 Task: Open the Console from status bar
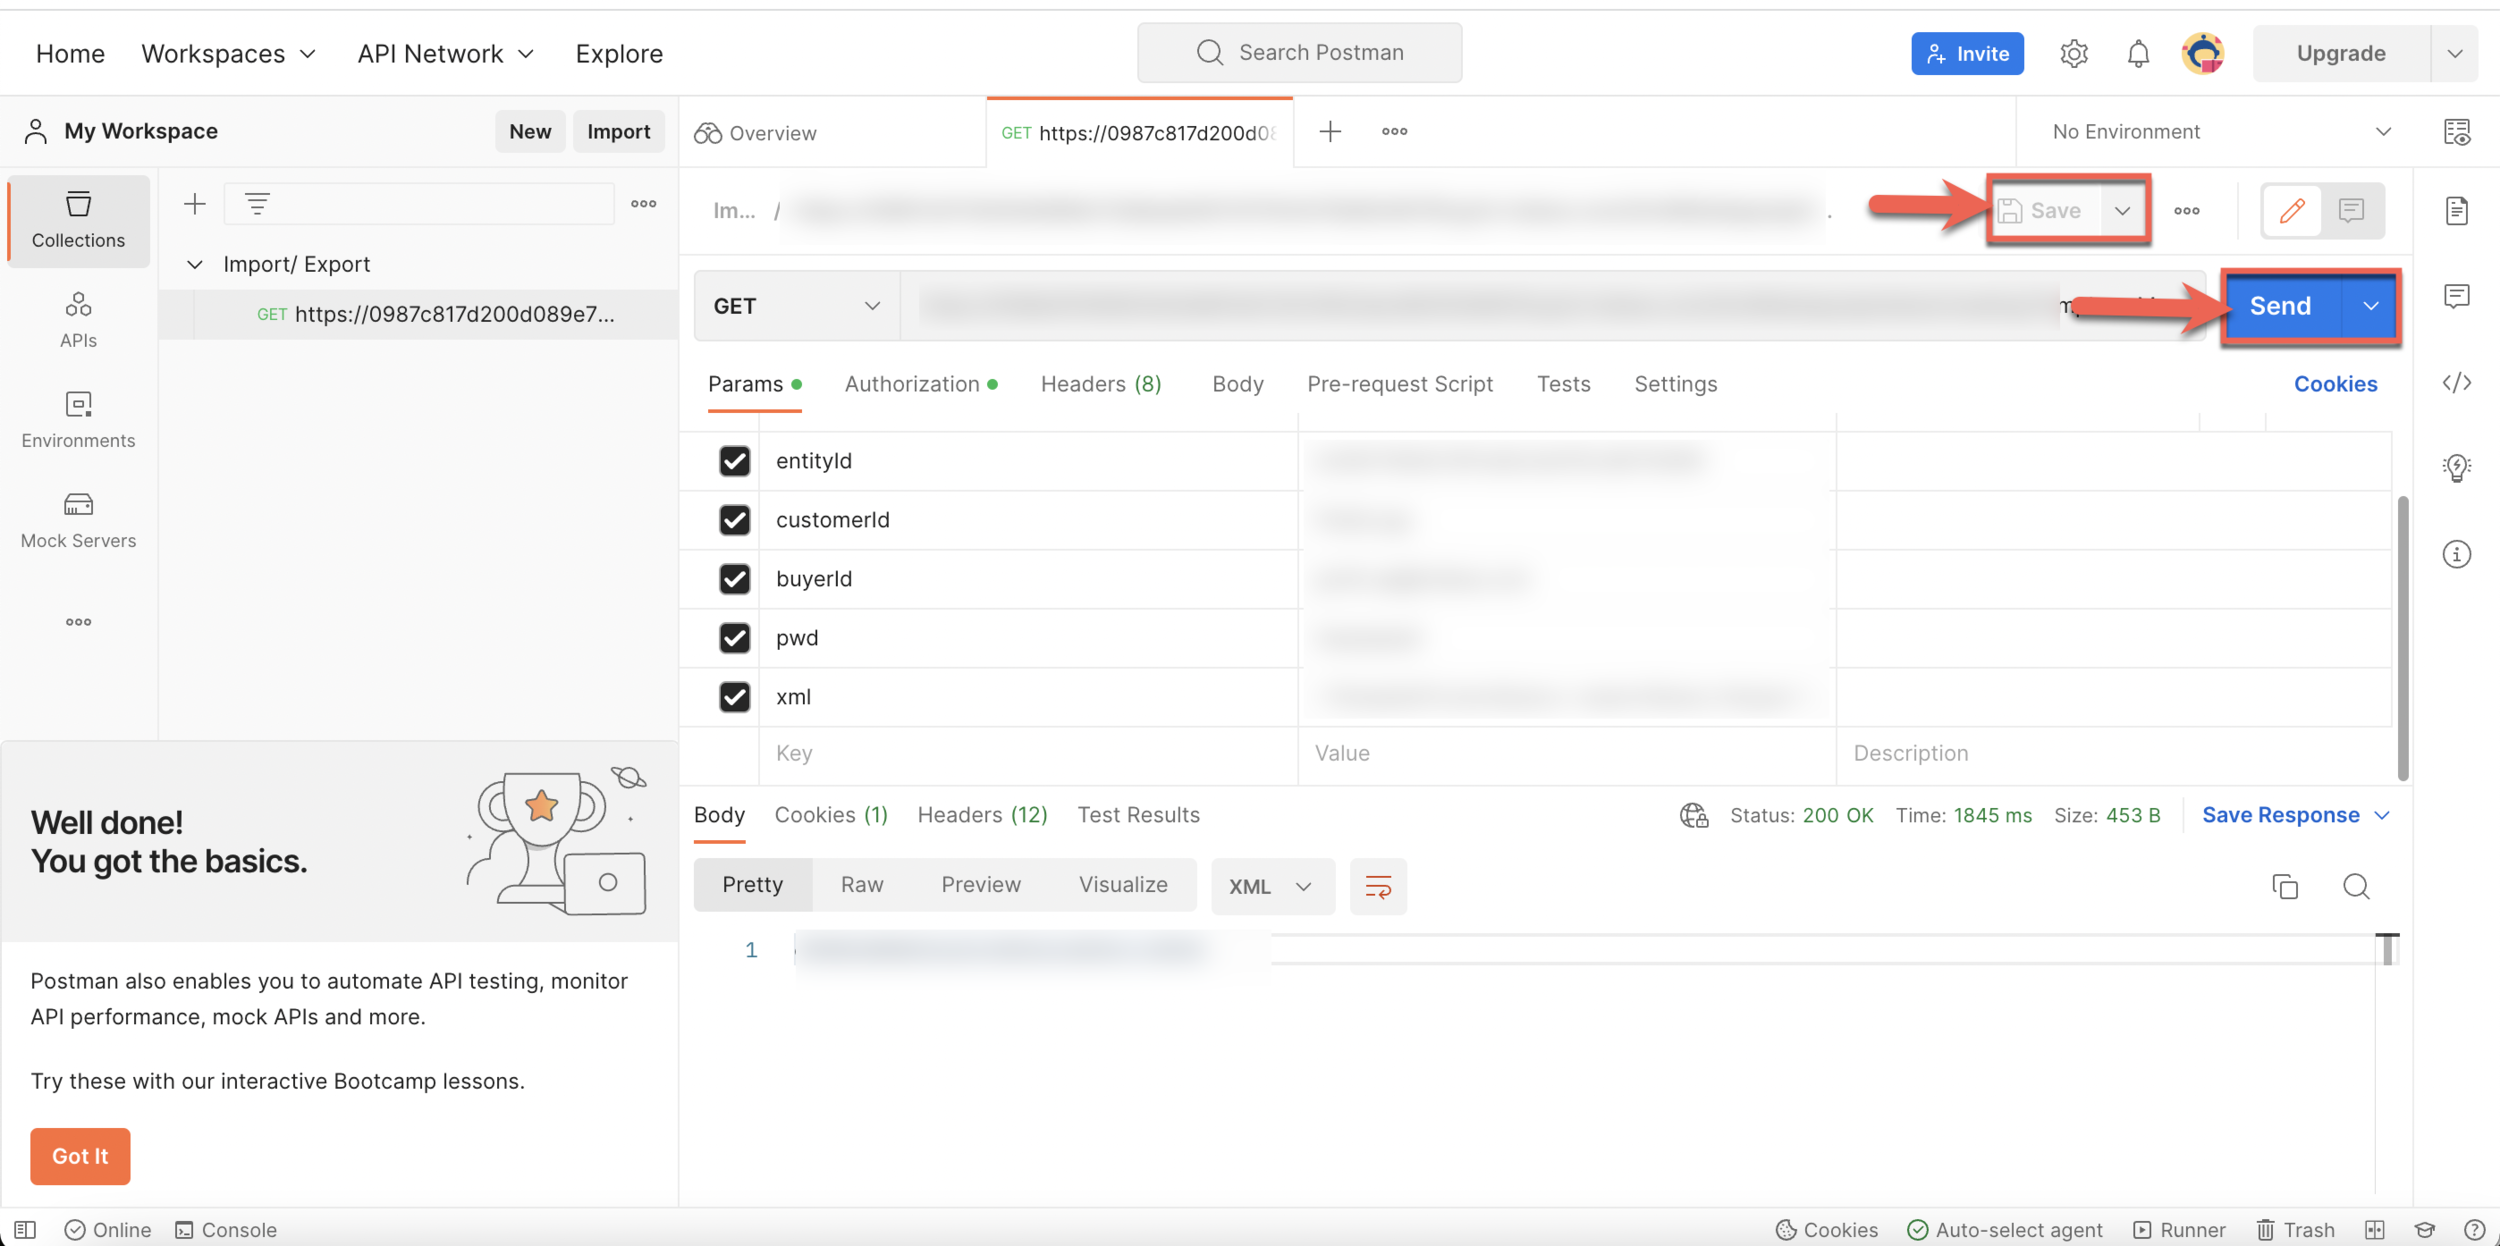pos(226,1229)
